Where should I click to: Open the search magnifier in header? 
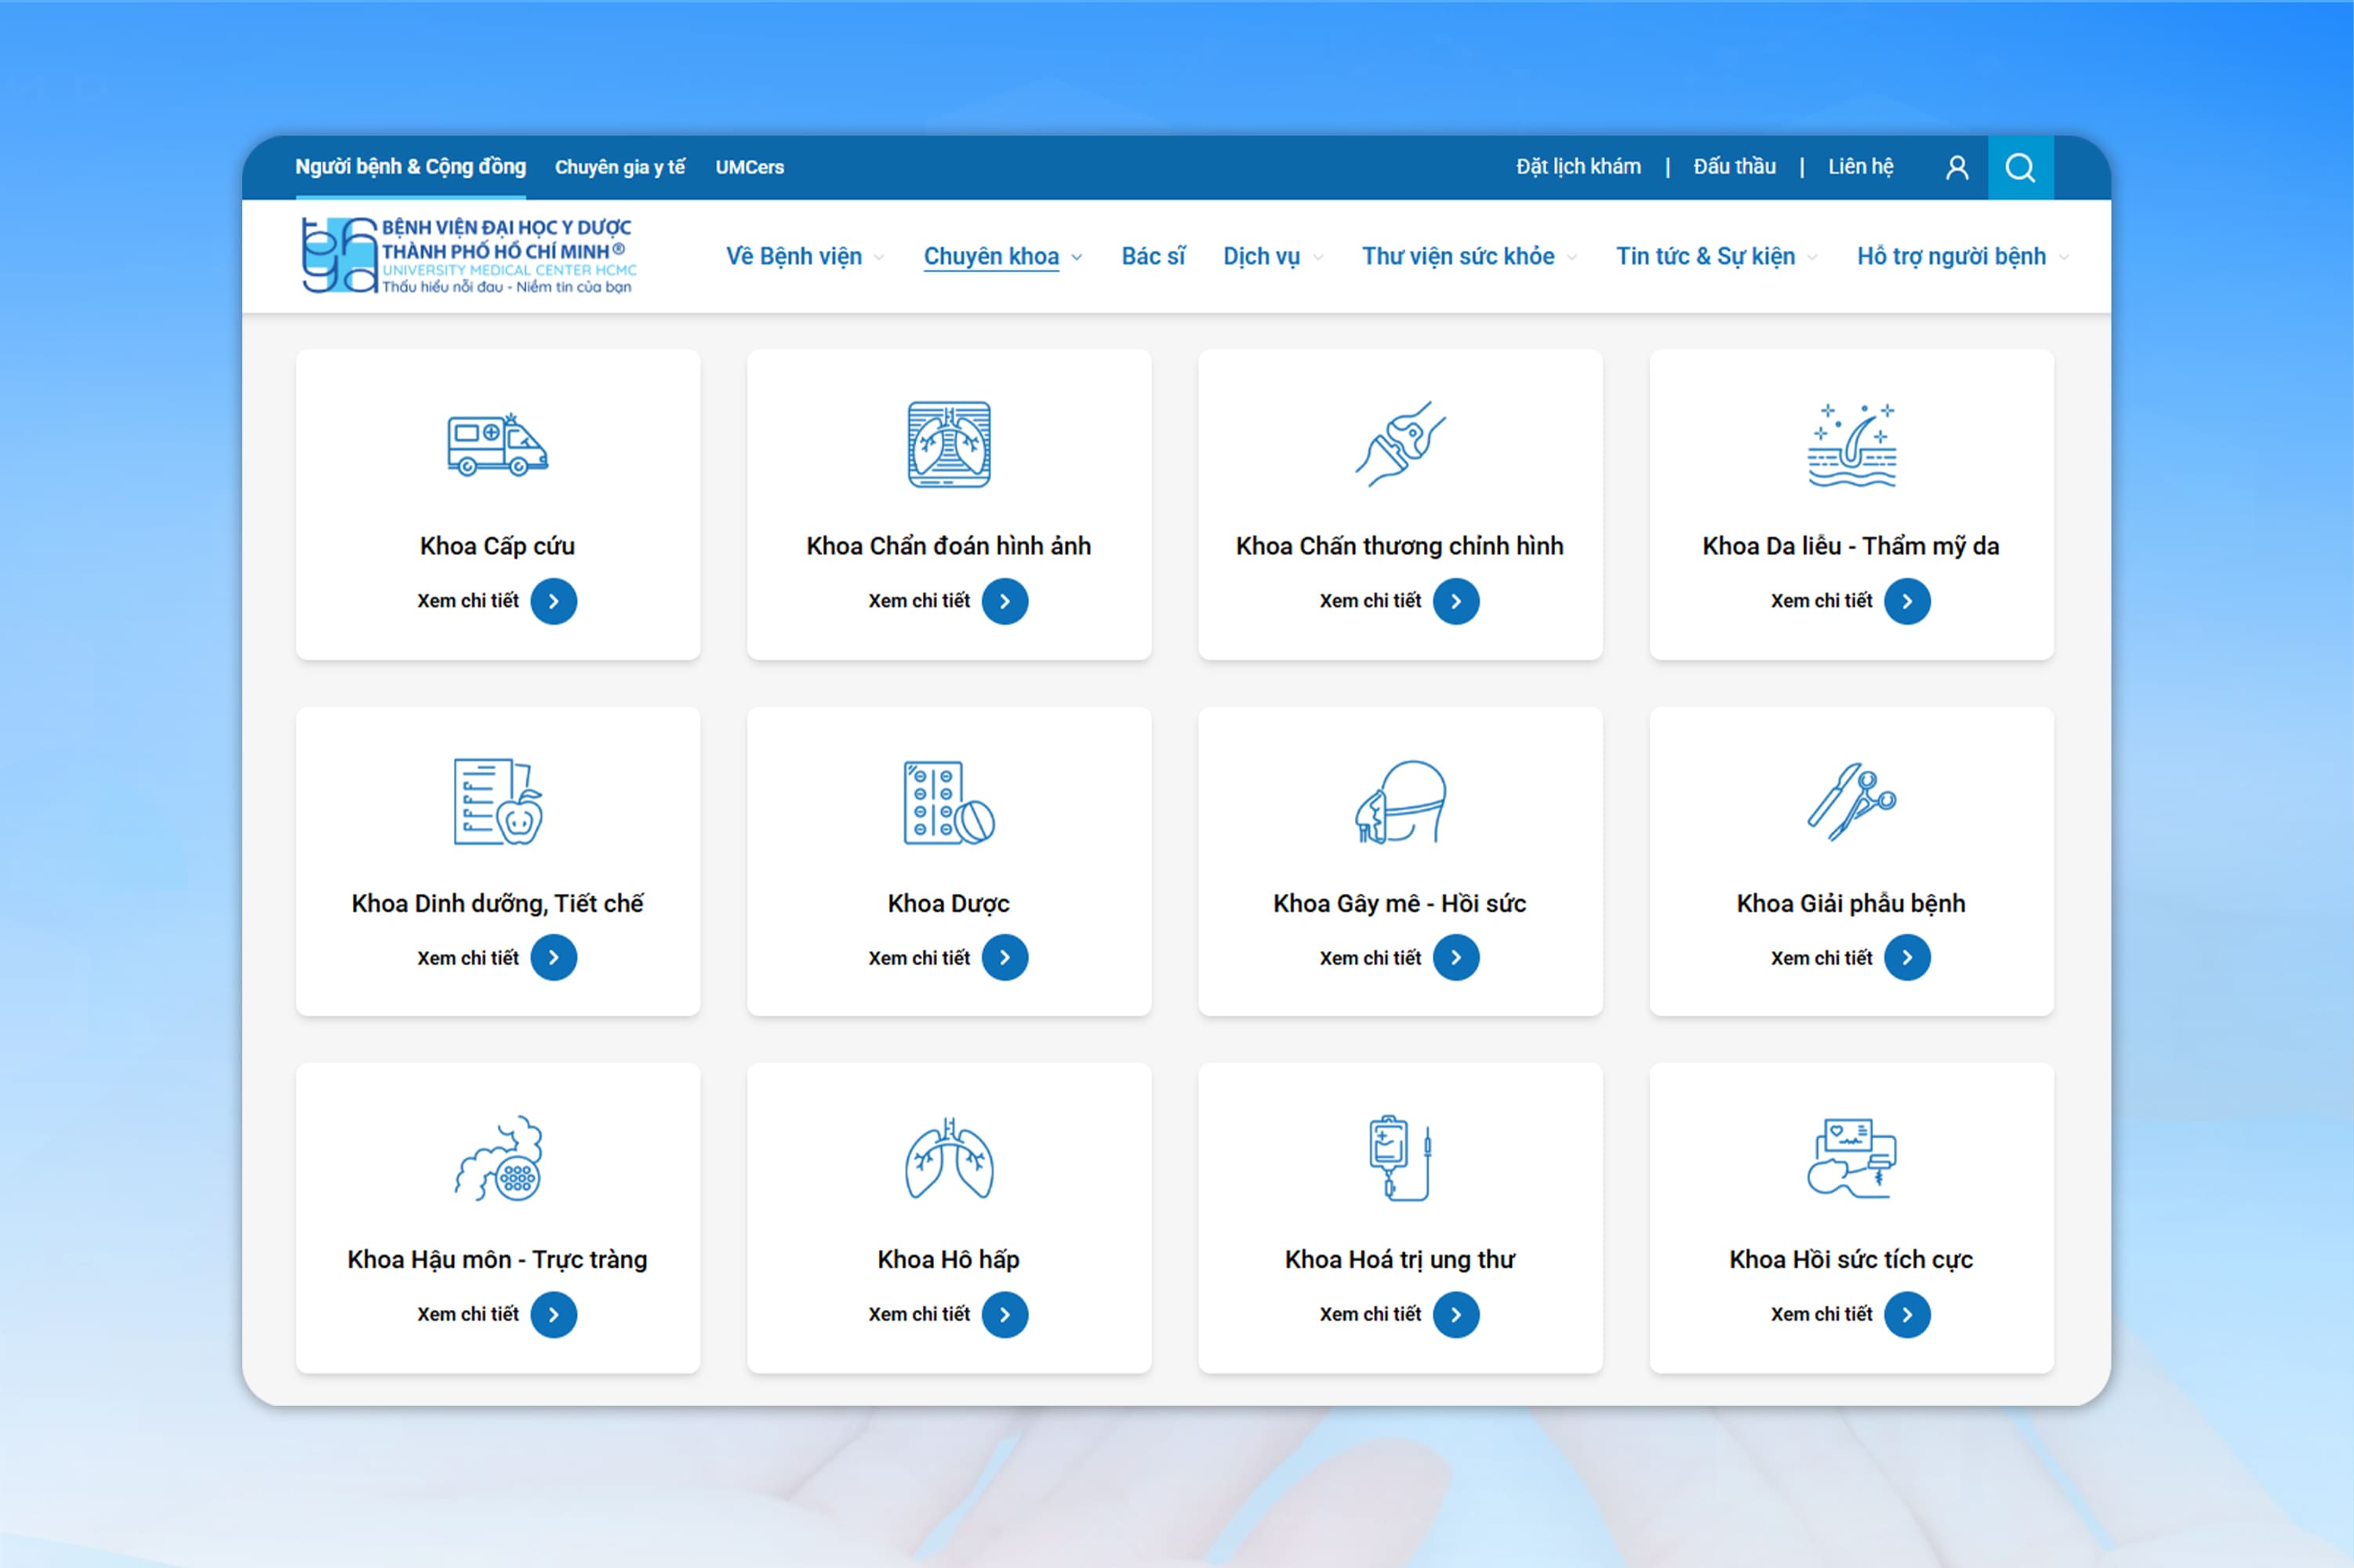2020,167
